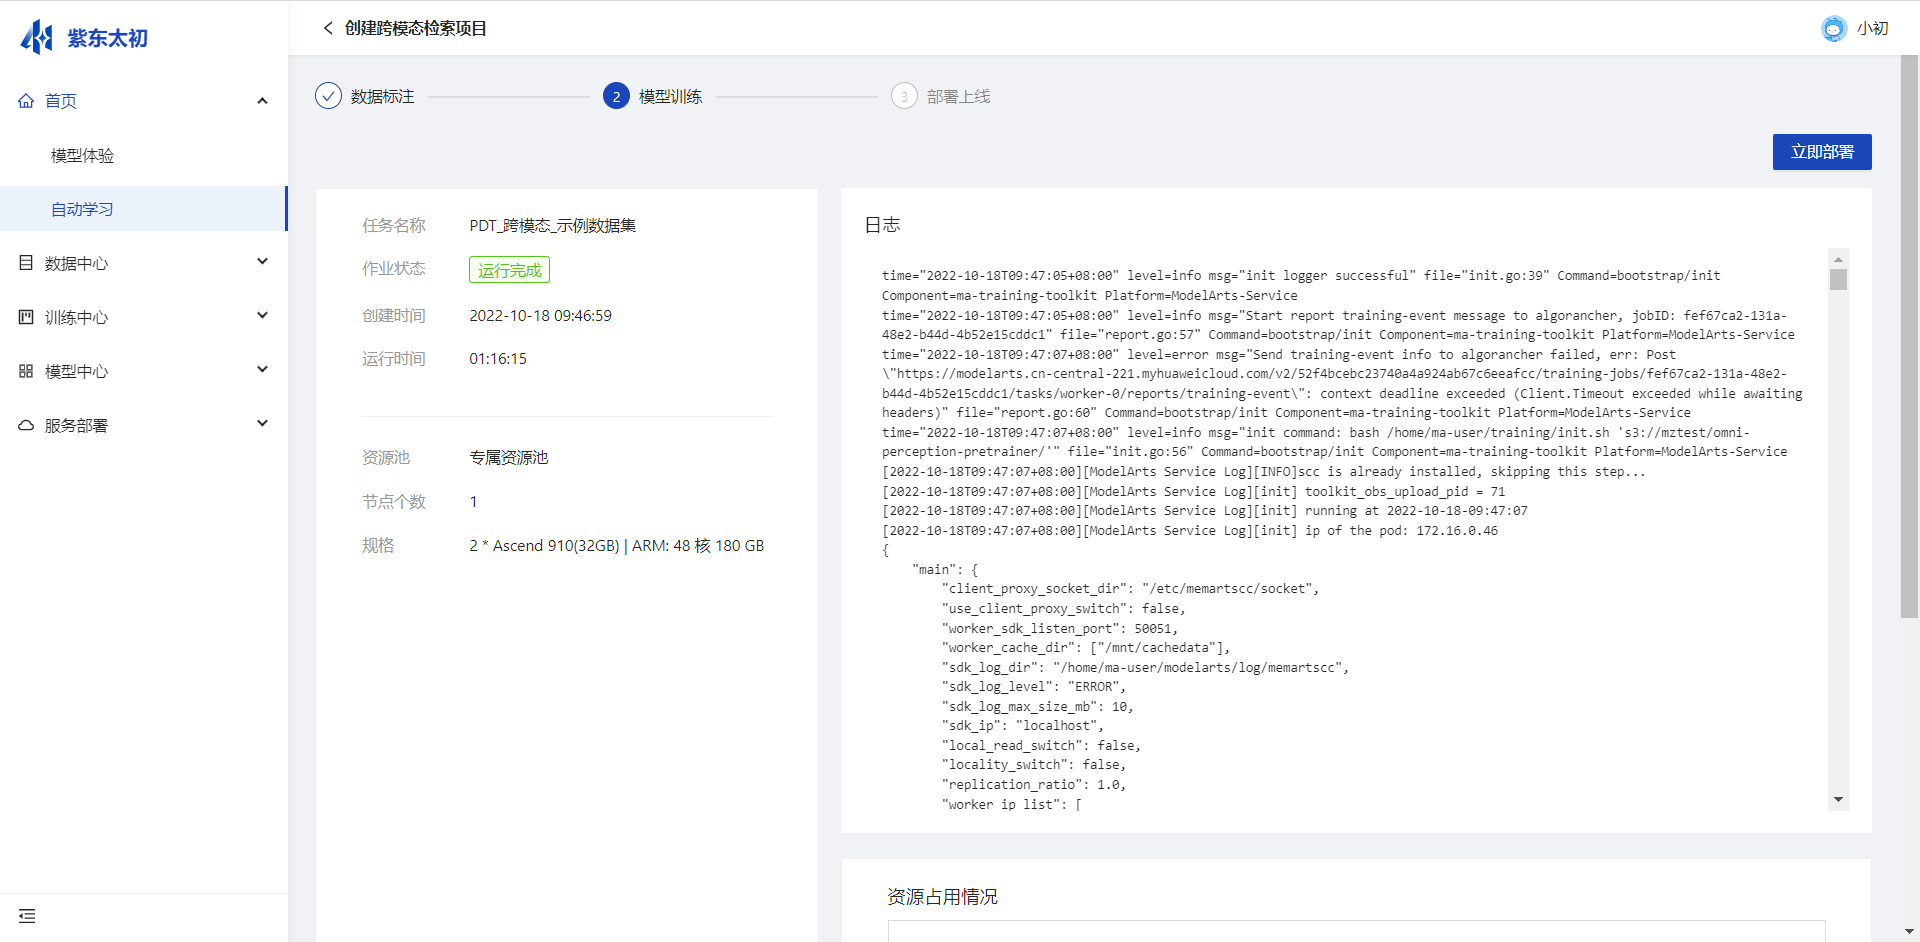Click the 运行完成 status tag
Viewport: 1920px width, 942px height.
click(x=509, y=270)
